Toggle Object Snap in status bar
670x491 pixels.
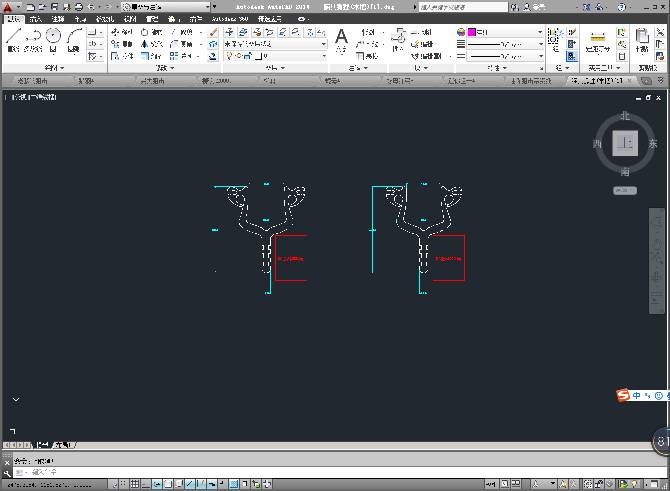[168, 484]
